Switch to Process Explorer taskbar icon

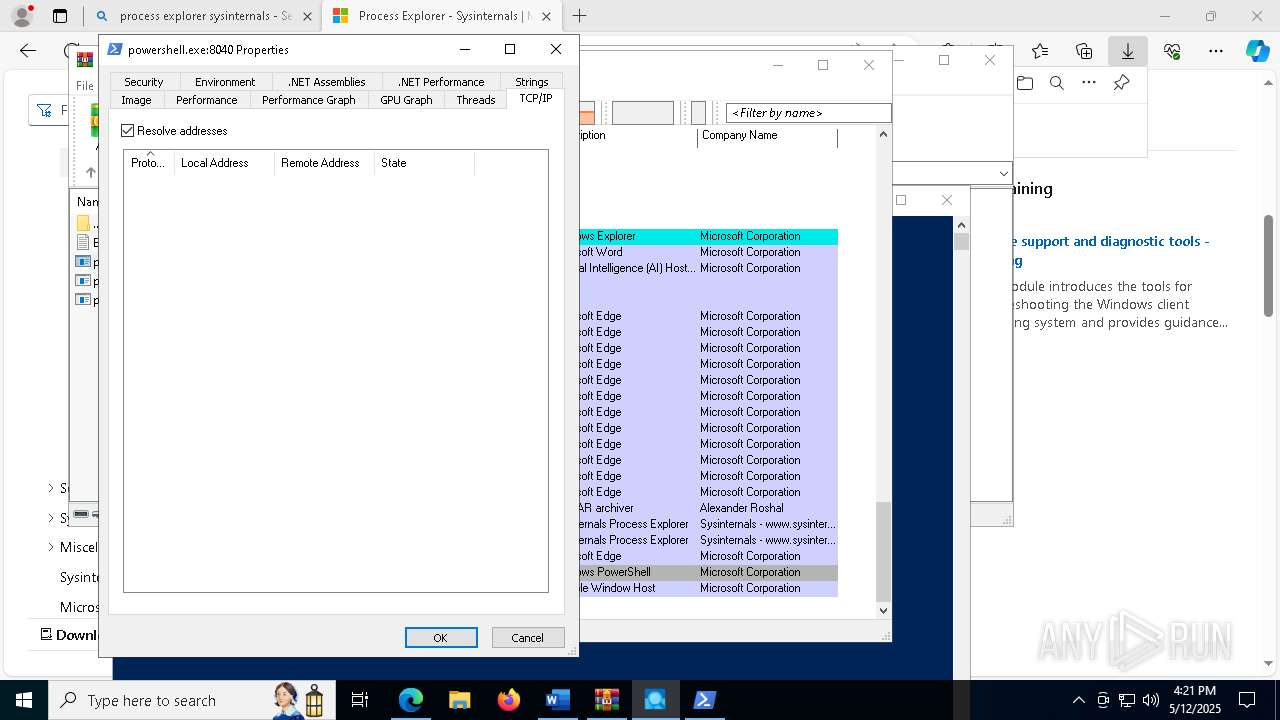(x=655, y=700)
